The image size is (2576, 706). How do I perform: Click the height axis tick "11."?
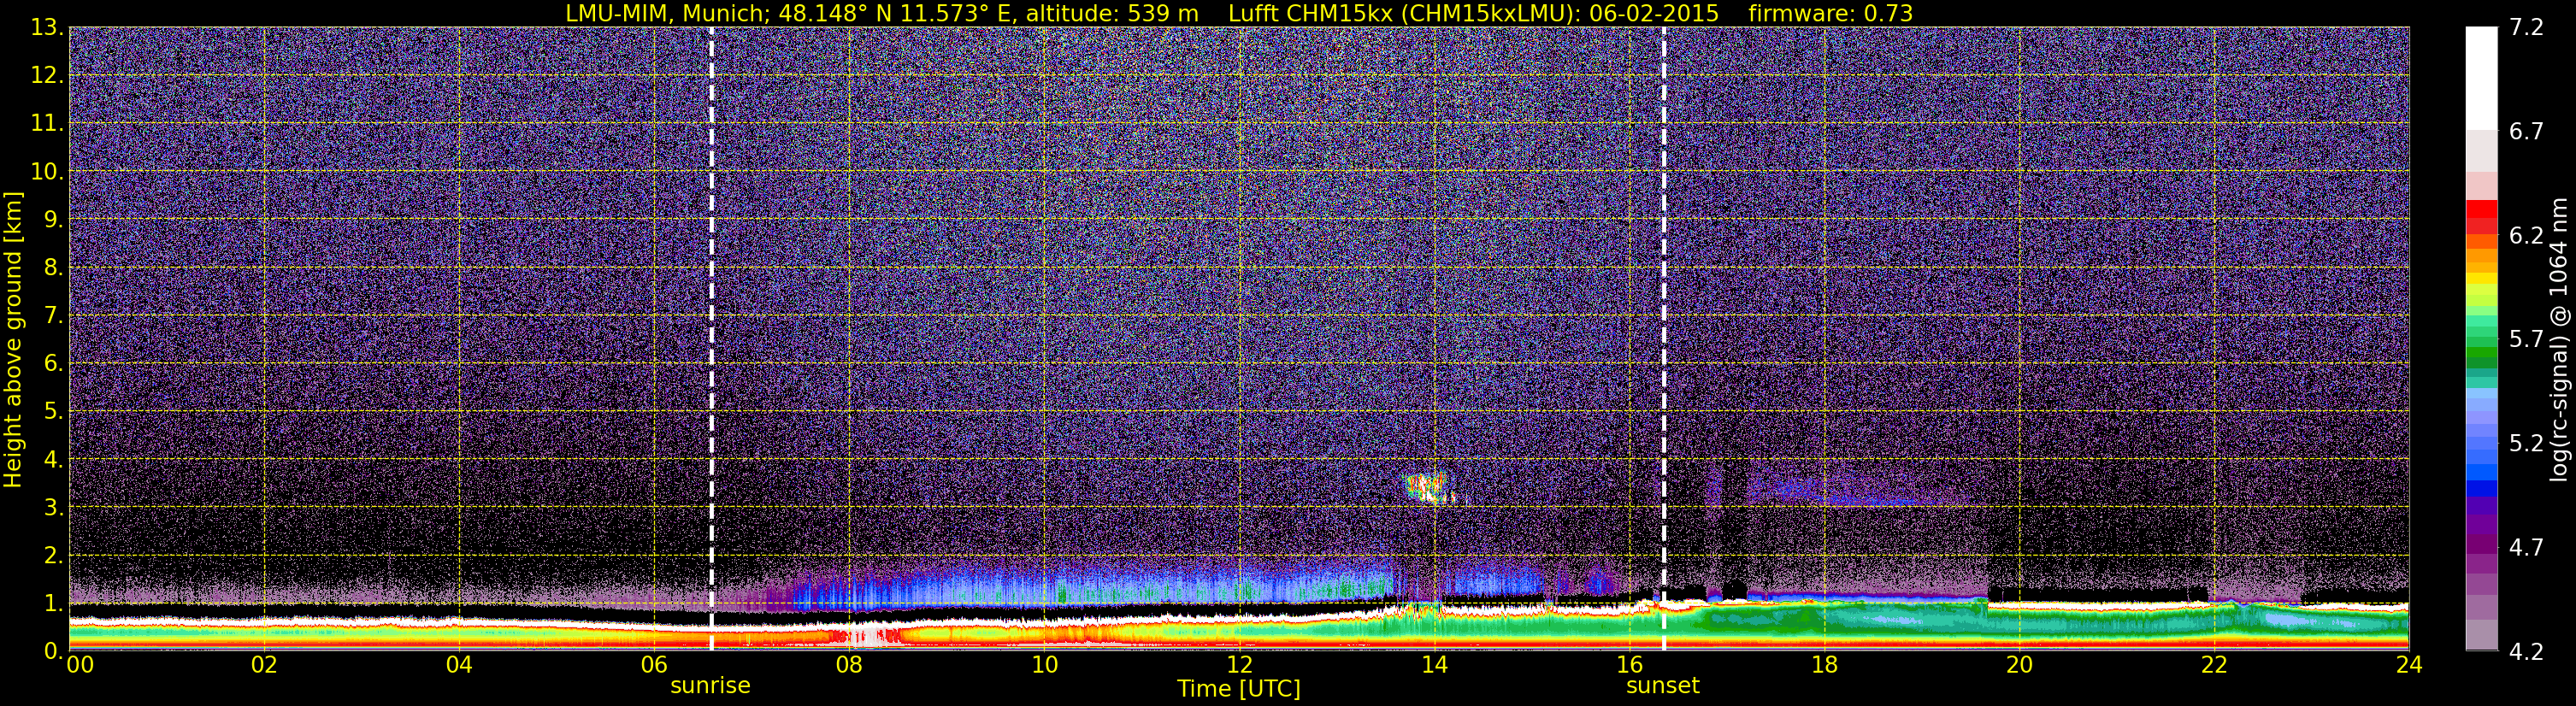47,123
